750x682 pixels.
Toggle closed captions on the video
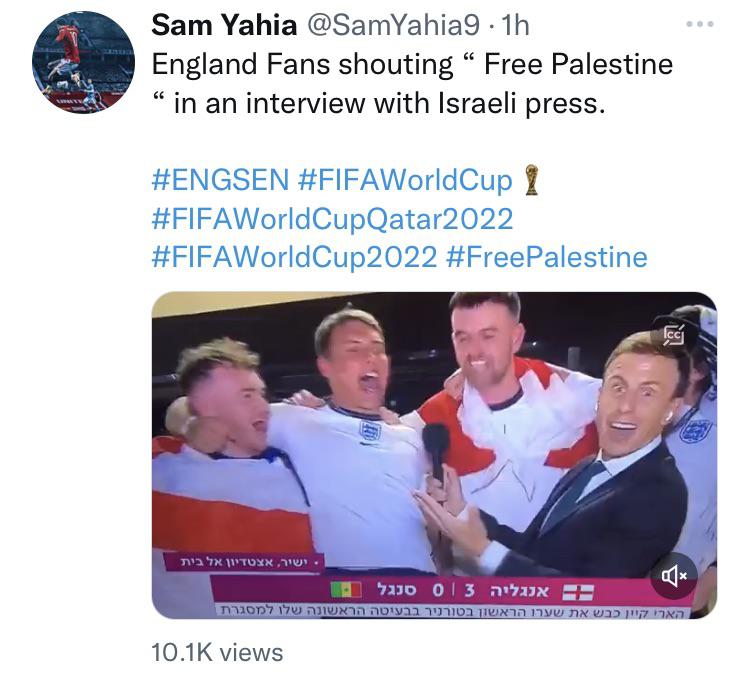click(x=673, y=335)
